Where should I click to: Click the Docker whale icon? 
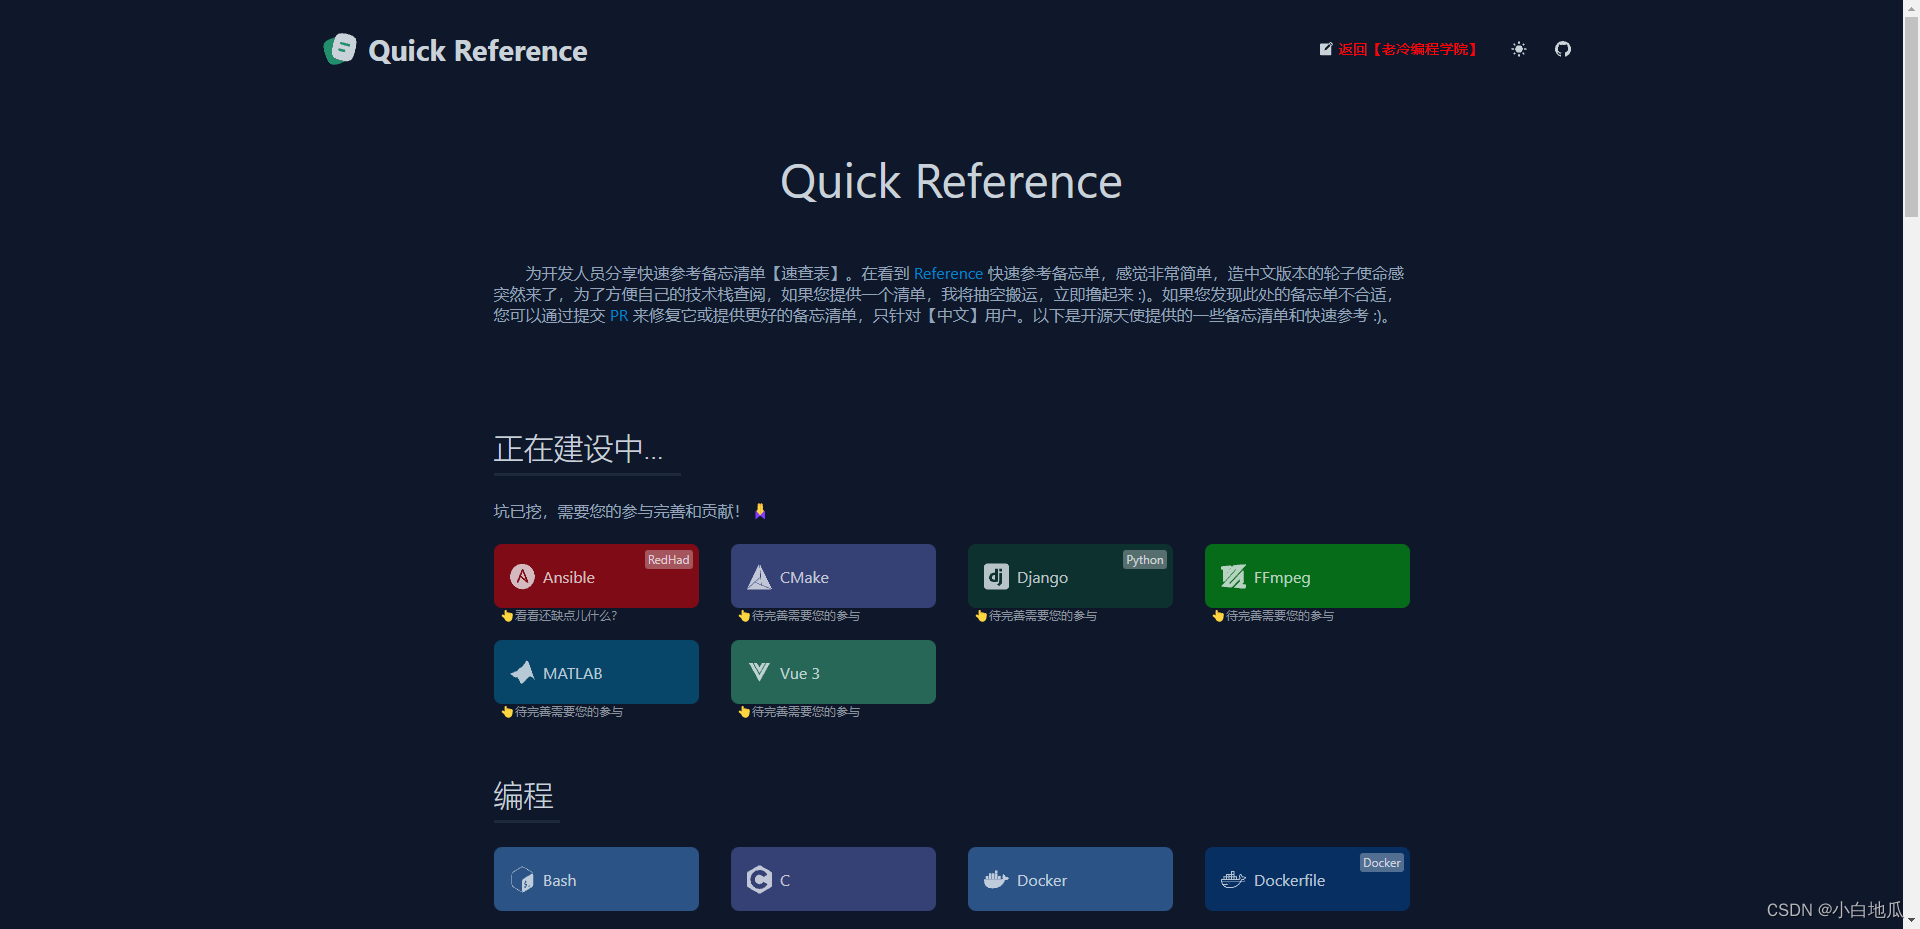coord(995,879)
